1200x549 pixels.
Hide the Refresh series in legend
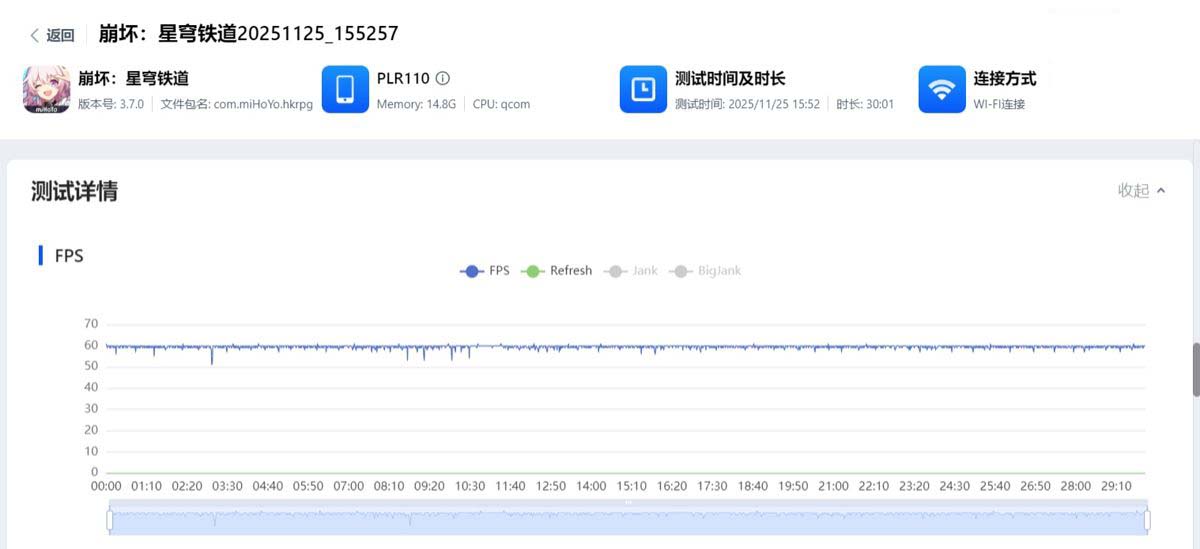[559, 271]
